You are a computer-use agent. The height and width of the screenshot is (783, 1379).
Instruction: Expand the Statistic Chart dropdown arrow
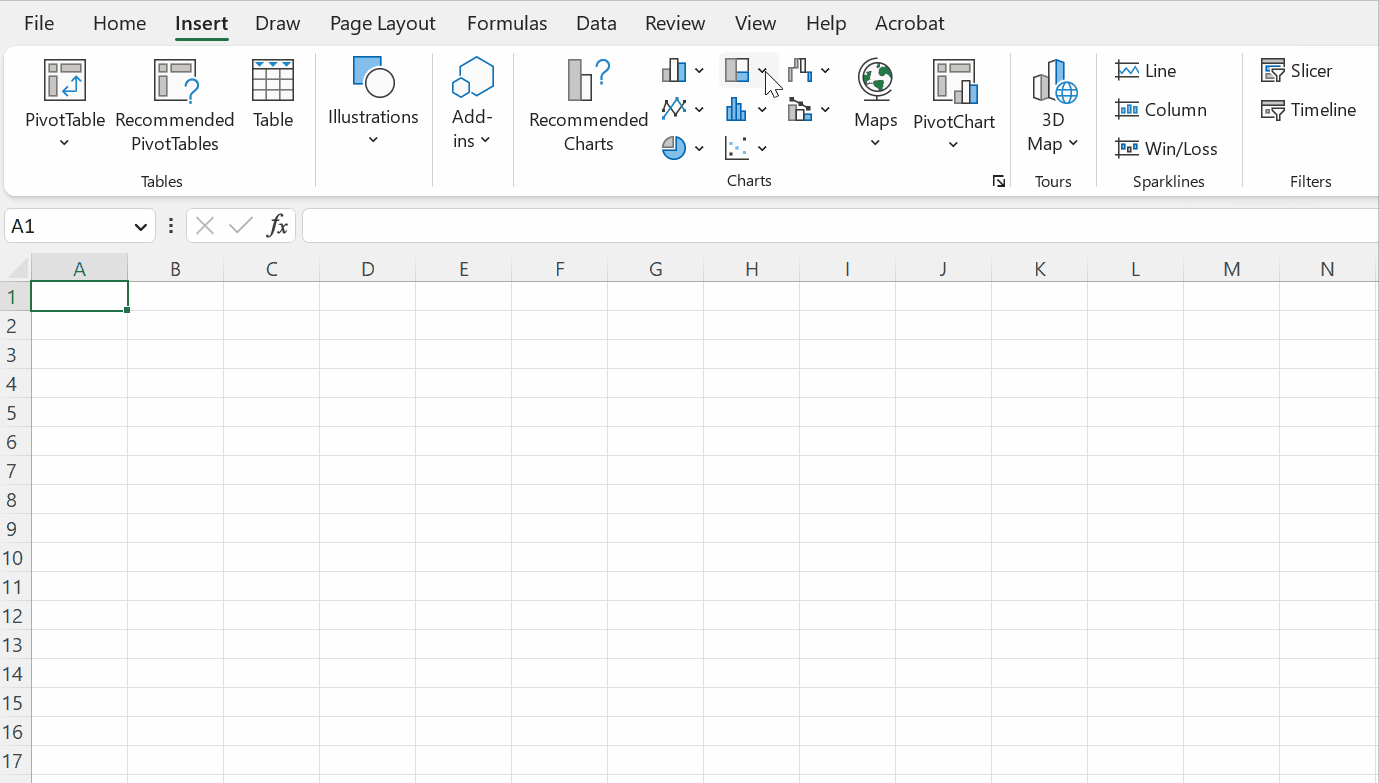(763, 109)
